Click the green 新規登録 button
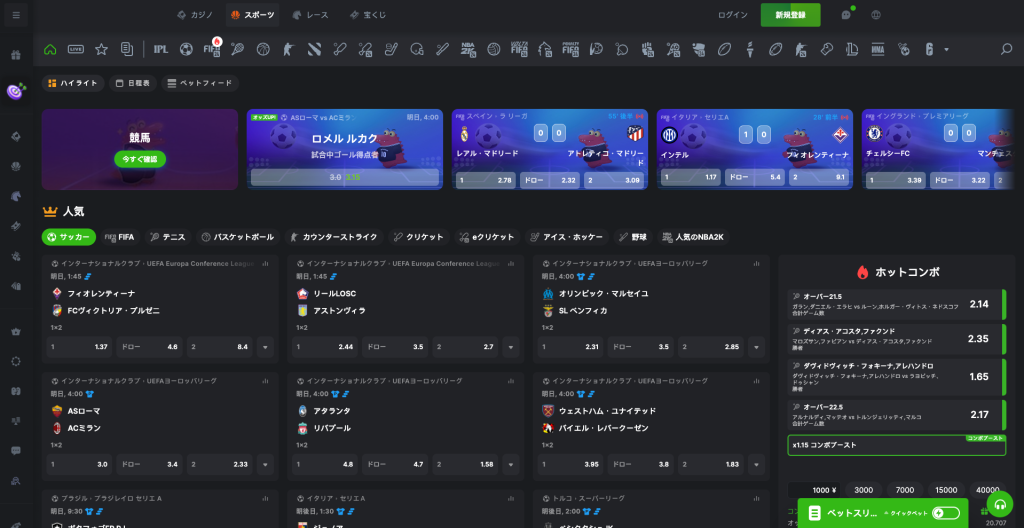Screen dimensions: 1024x528 tap(790, 15)
